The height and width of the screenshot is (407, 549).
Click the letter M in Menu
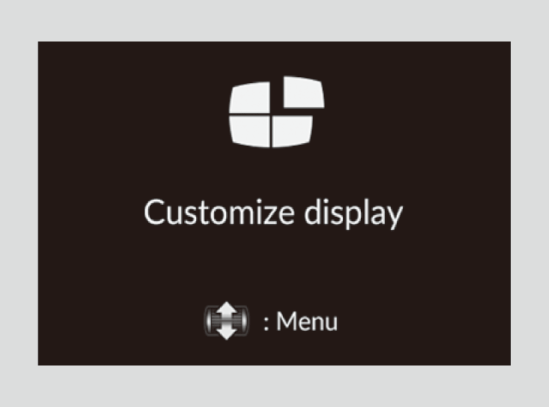285,322
